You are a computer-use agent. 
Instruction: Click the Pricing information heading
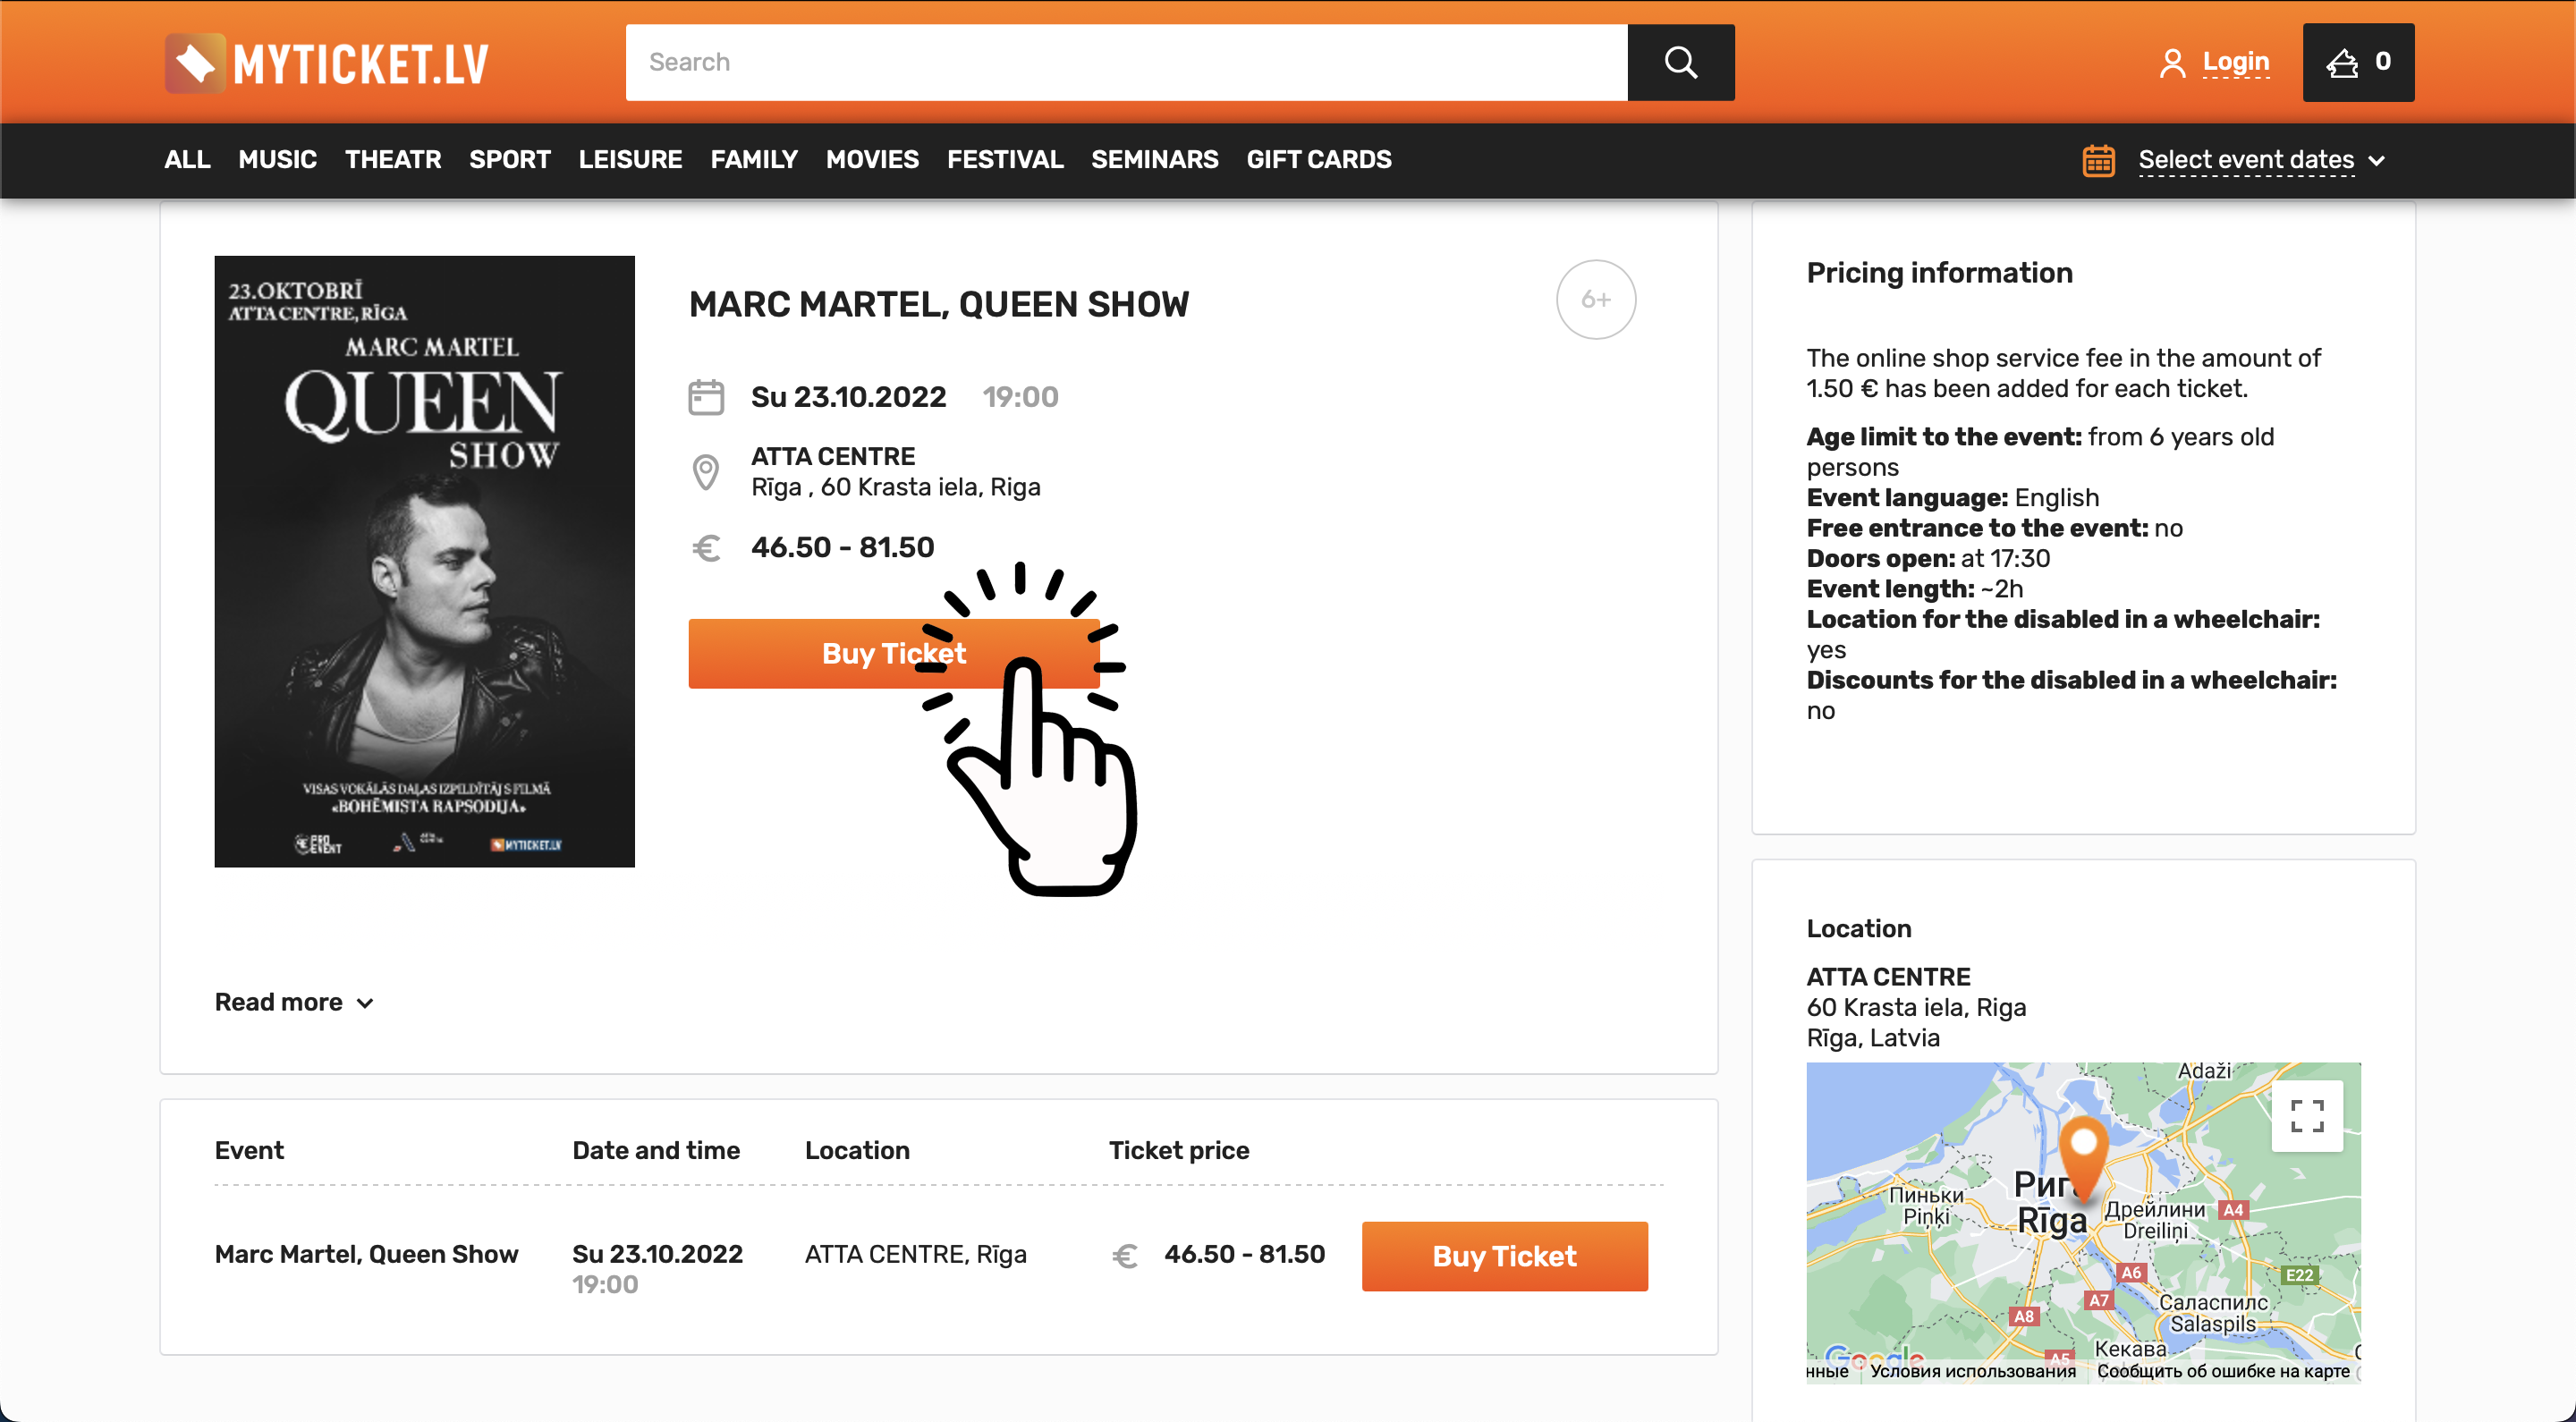[1939, 272]
